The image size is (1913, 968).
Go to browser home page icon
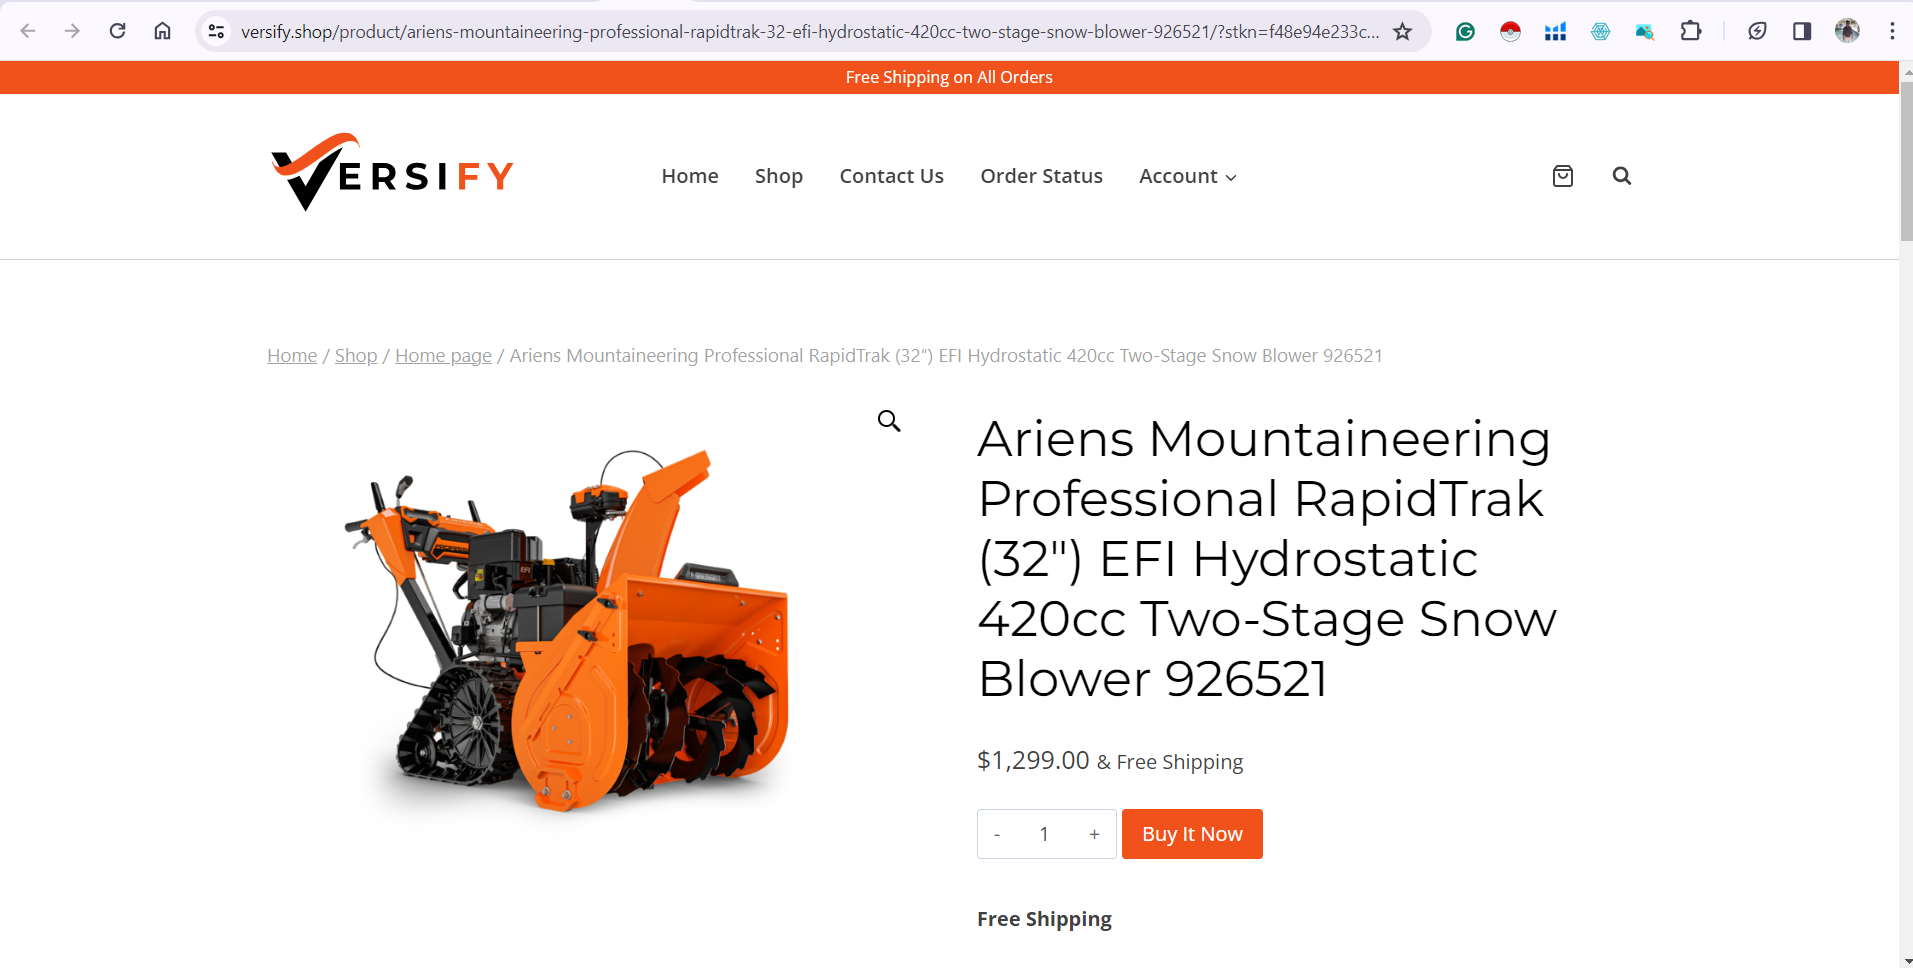pyautogui.click(x=162, y=31)
